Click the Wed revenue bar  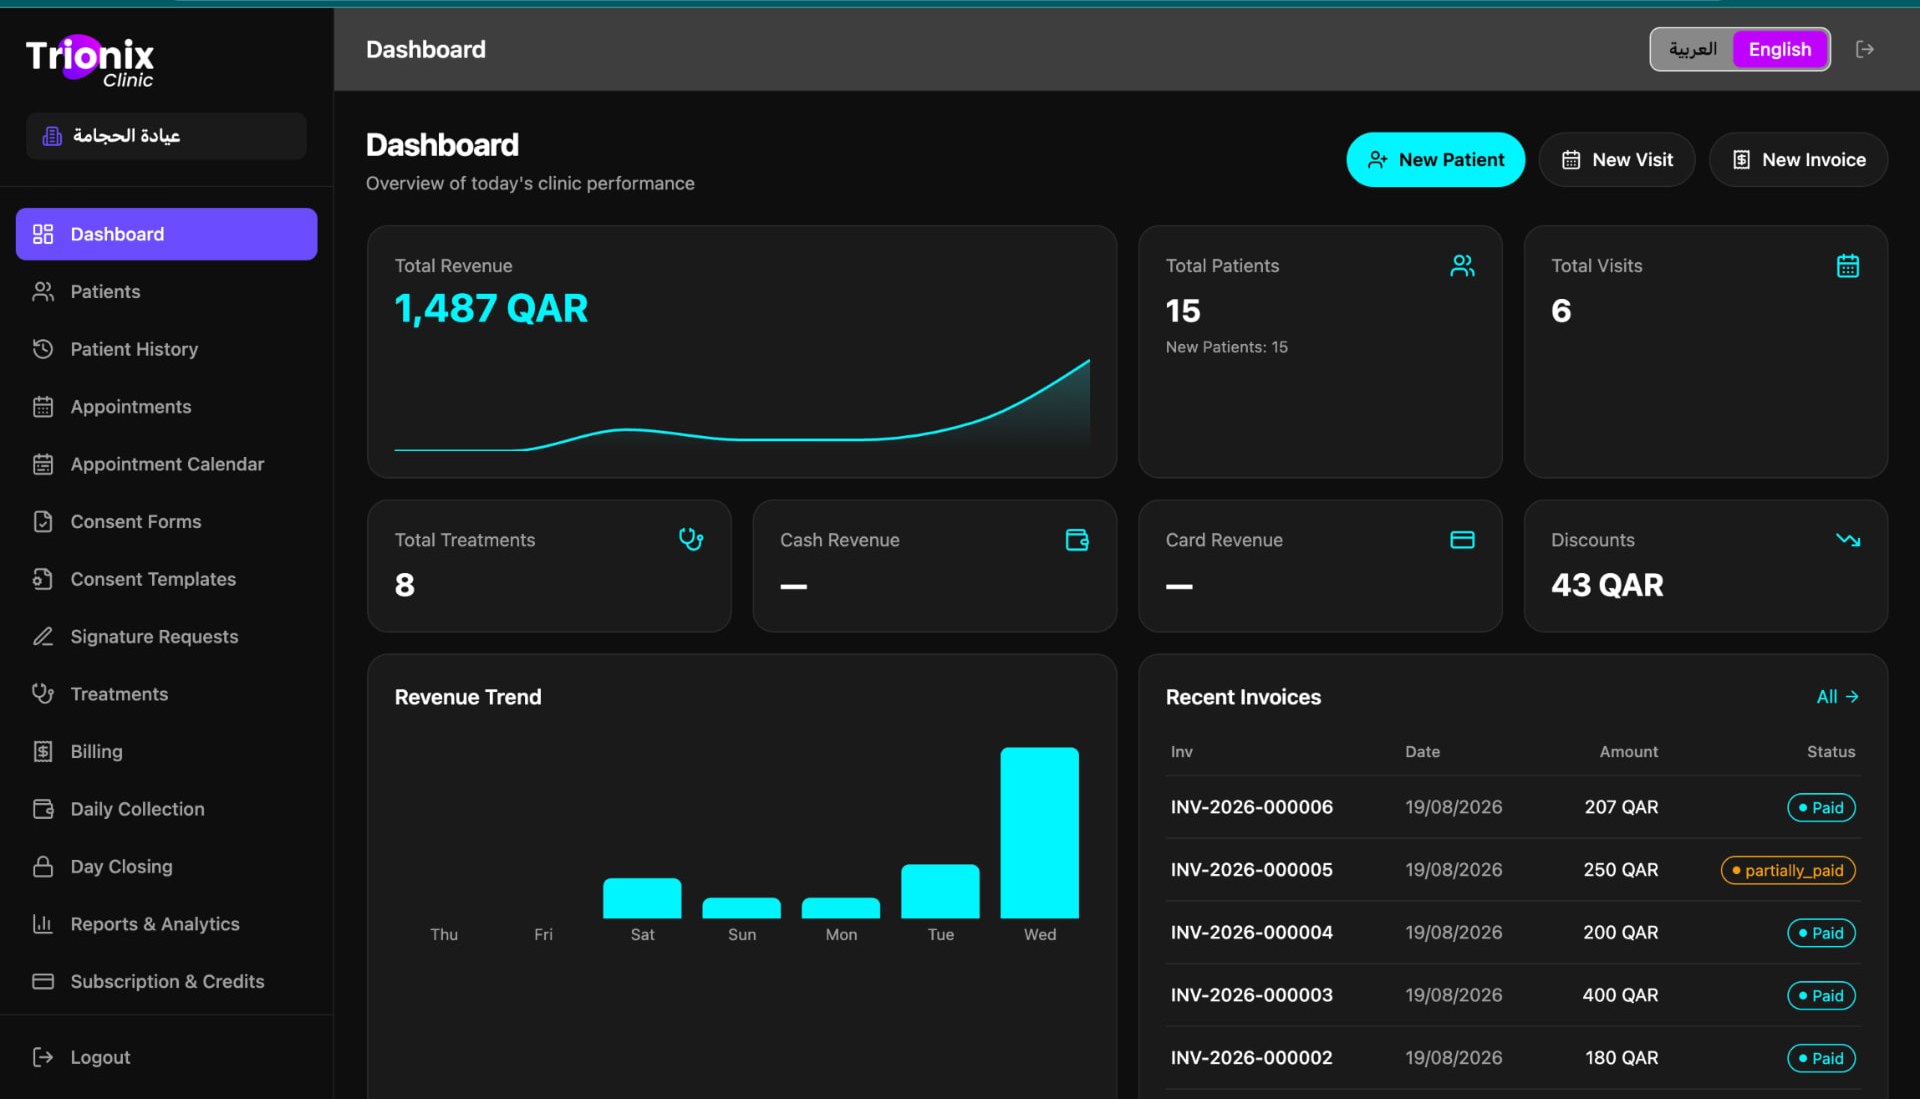pos(1039,832)
